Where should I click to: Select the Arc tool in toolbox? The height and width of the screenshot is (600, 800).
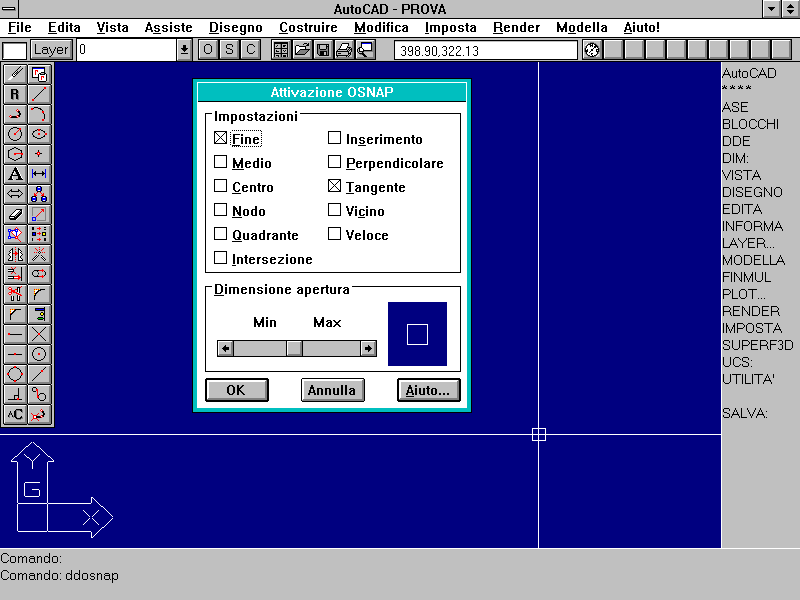click(x=39, y=114)
